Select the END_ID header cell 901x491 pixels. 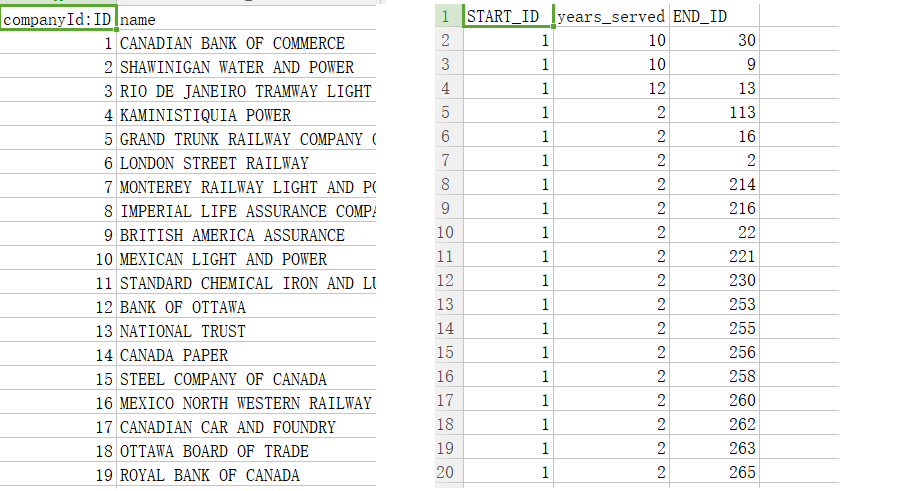[x=714, y=16]
